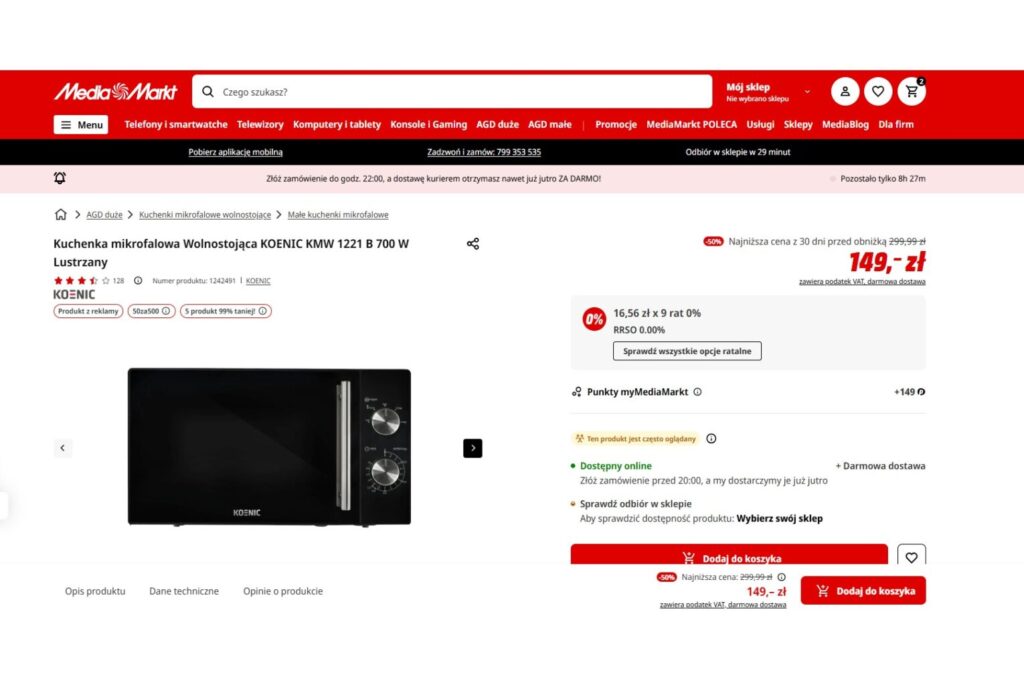Click the search magnifier icon
Viewport: 1024px width, 683px height.
pyautogui.click(x=208, y=91)
